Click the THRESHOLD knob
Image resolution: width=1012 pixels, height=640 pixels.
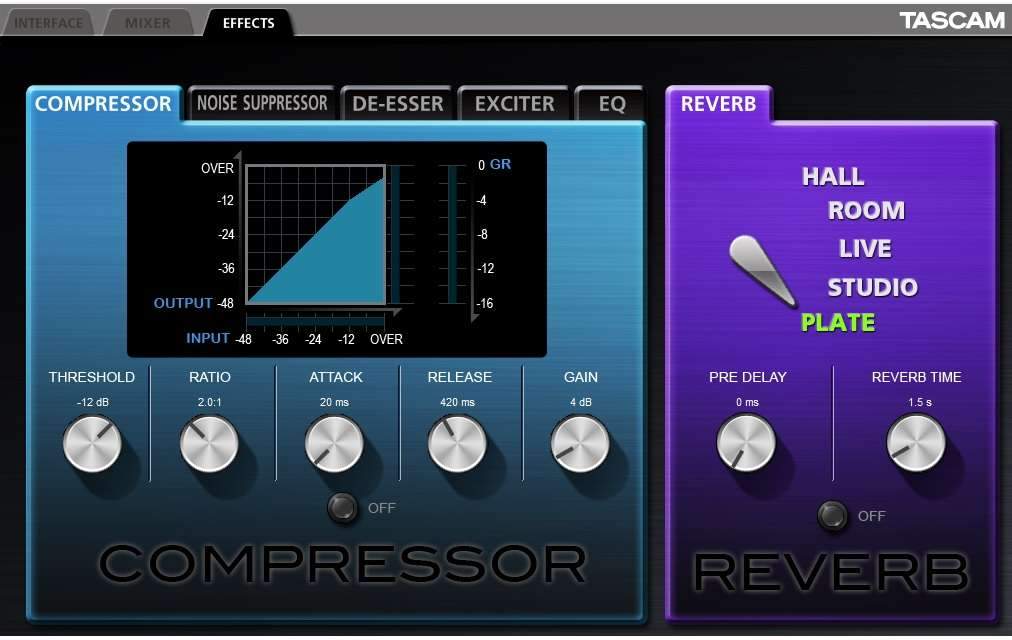(x=92, y=444)
